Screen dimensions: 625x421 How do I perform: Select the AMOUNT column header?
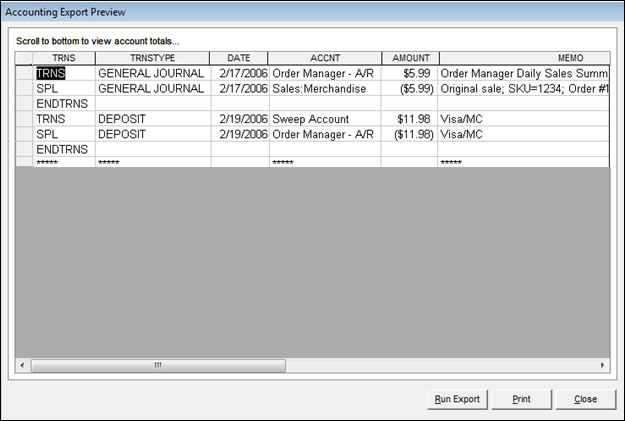click(411, 58)
